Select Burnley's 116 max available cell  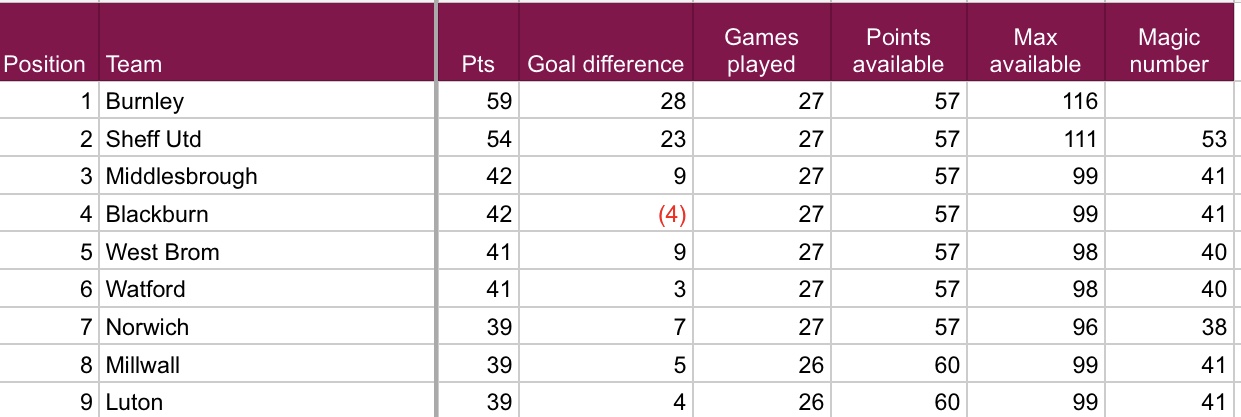pos(1080,101)
